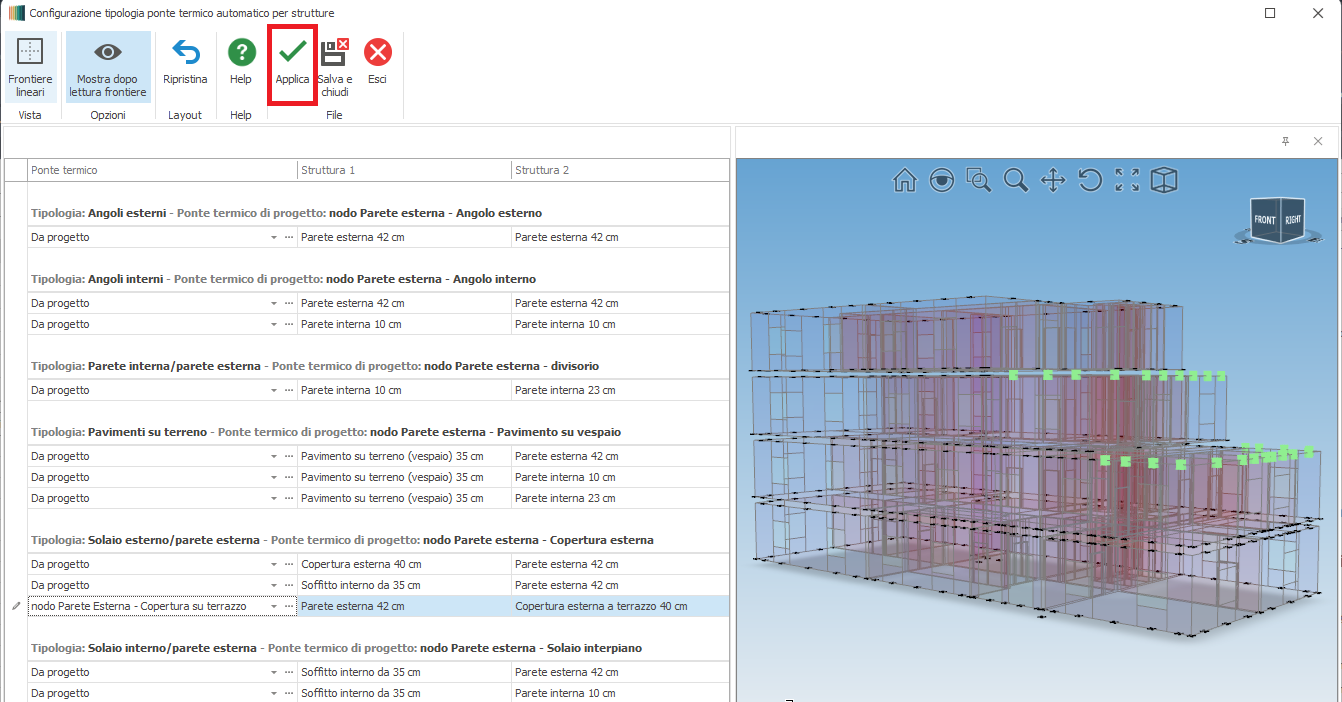Viewport: 1342px width, 702px height.
Task: Select the magnifier zoom tool
Action: (1016, 180)
